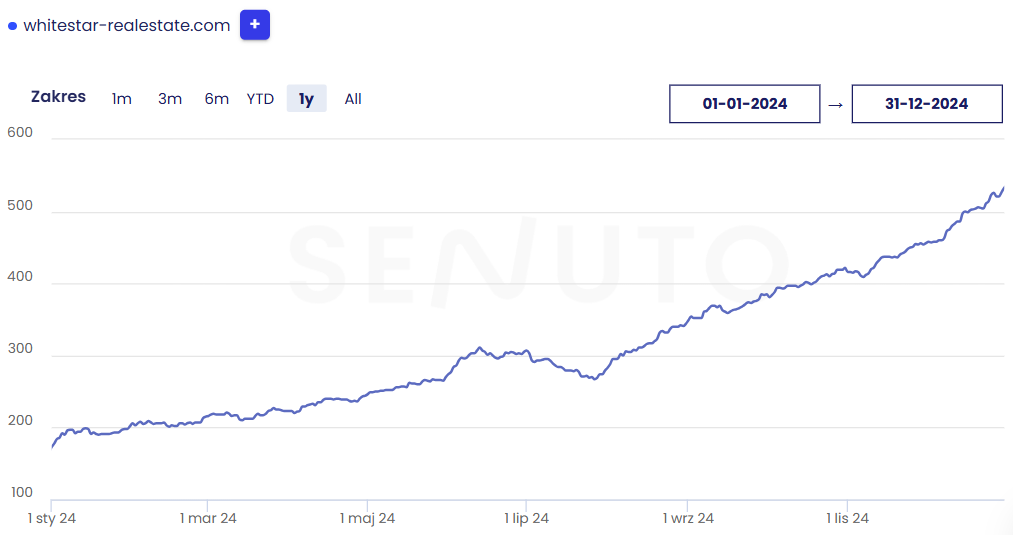Click the Zakres label
The image size is (1013, 535).
pos(58,97)
